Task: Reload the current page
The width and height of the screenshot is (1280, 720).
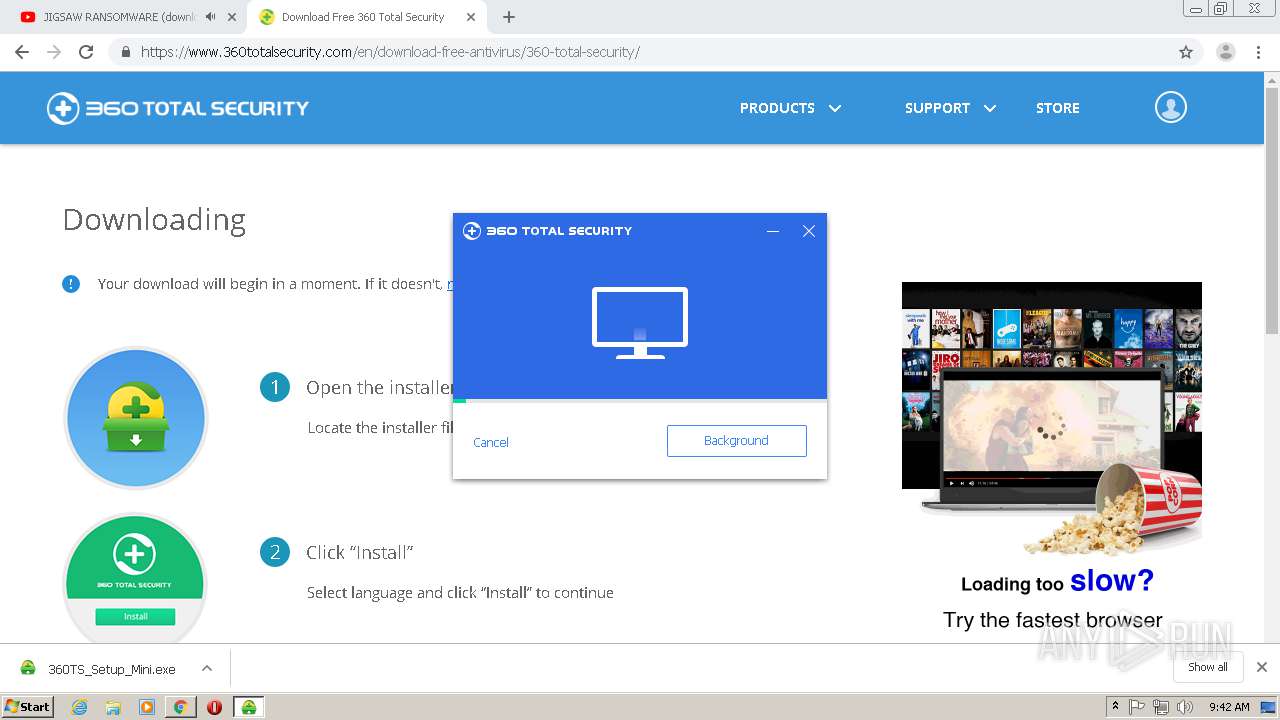Action: [x=86, y=52]
